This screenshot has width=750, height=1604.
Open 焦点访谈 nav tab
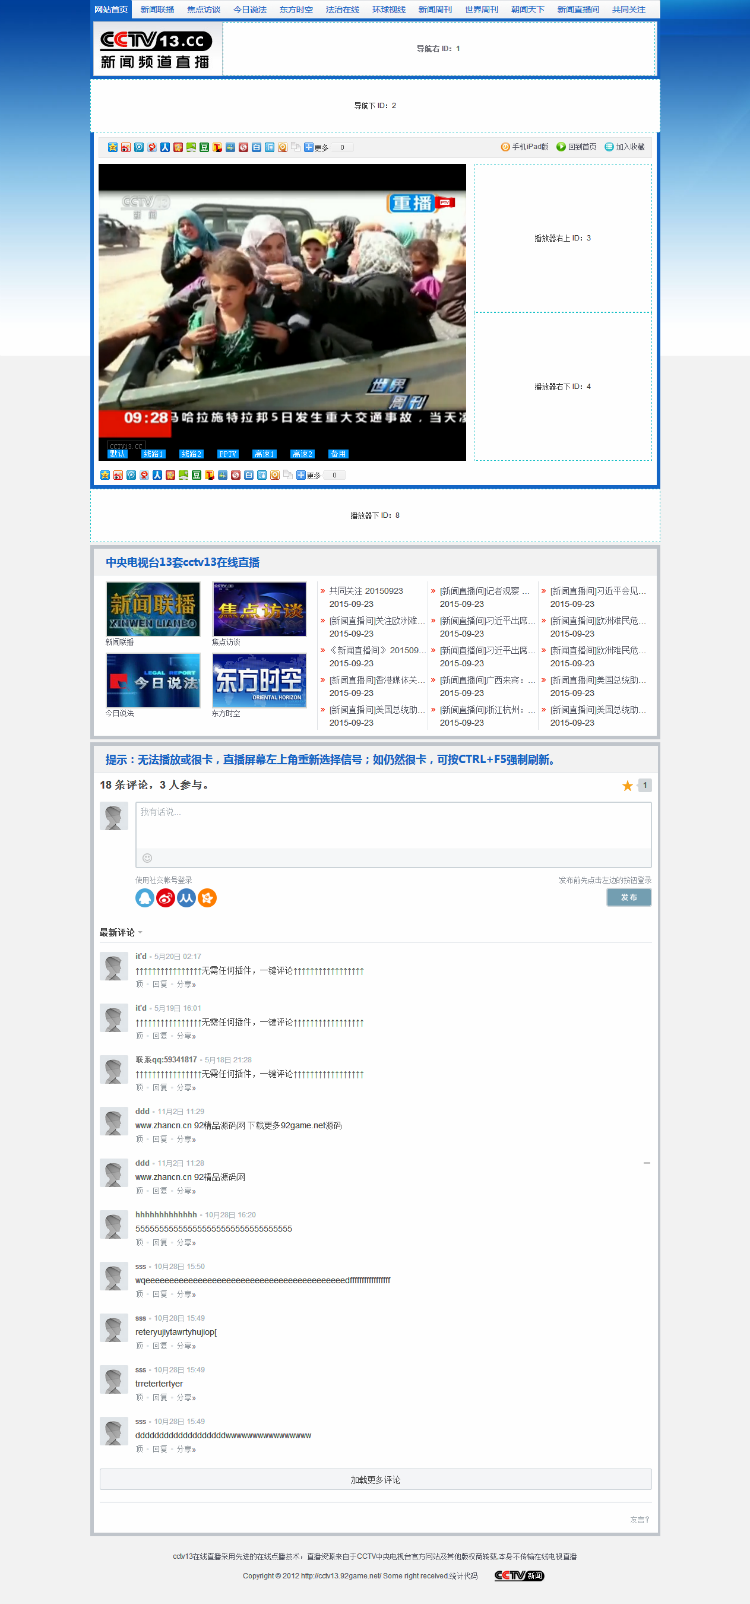pyautogui.click(x=204, y=9)
